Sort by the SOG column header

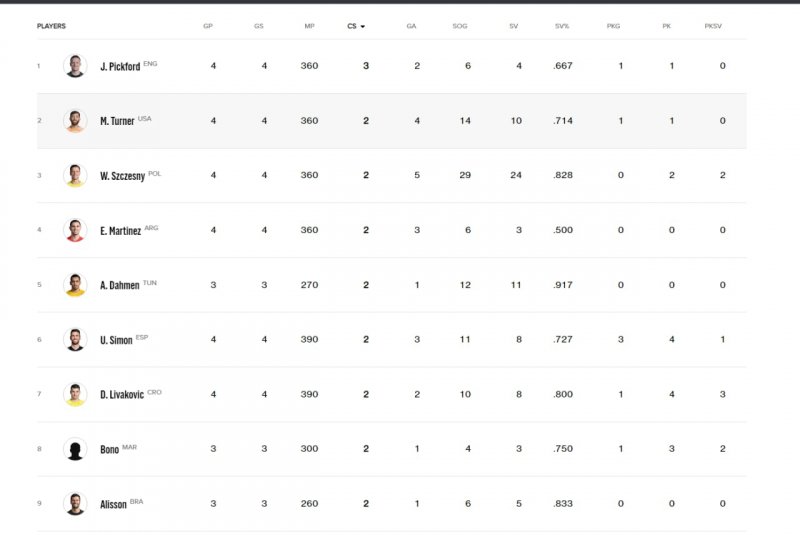[460, 26]
